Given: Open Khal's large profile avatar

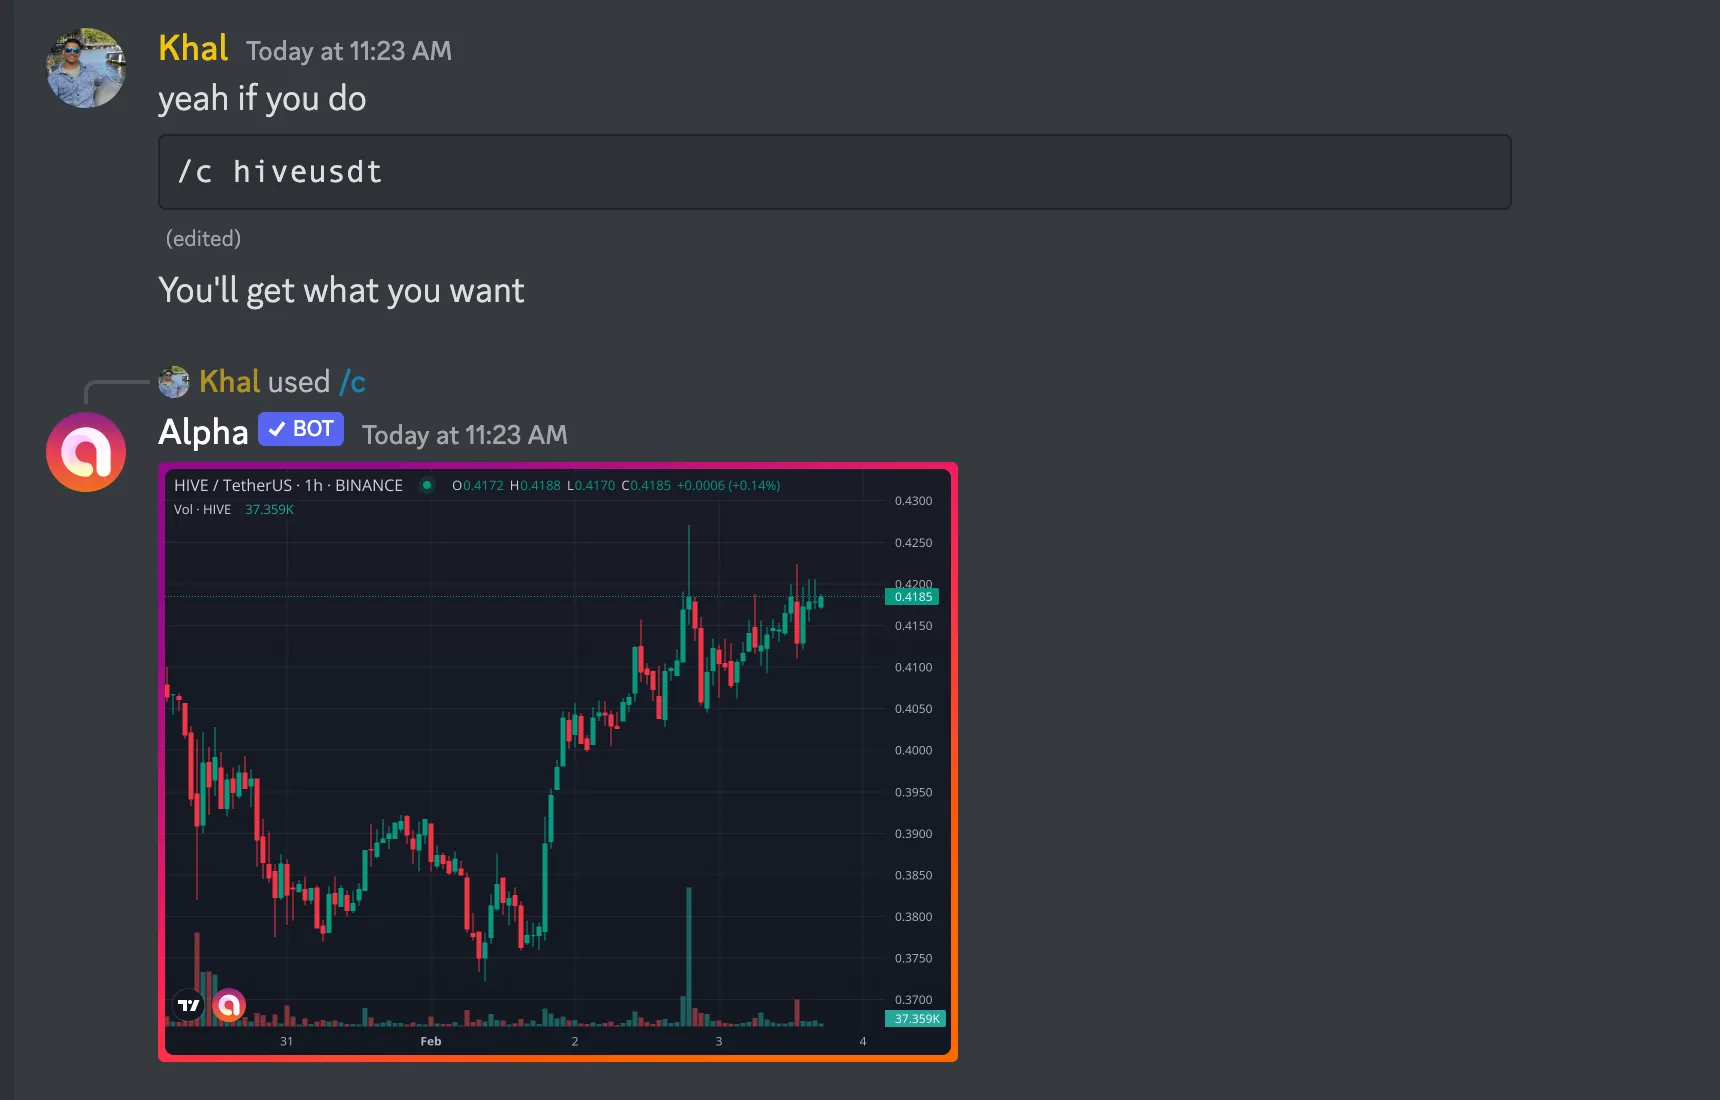Looking at the screenshot, I should [86, 68].
